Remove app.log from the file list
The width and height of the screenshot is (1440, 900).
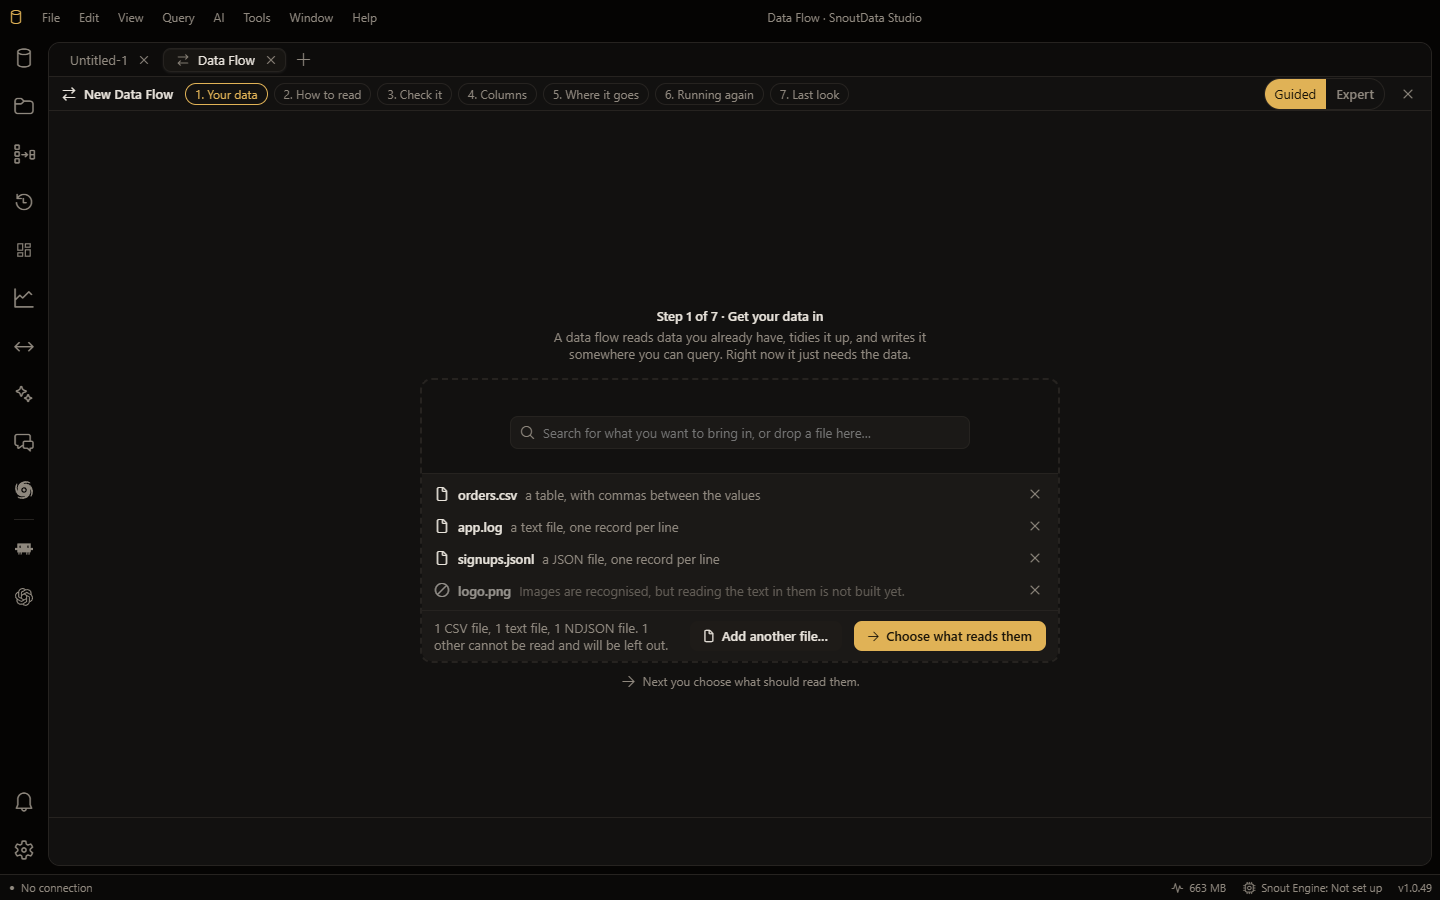[x=1035, y=526]
